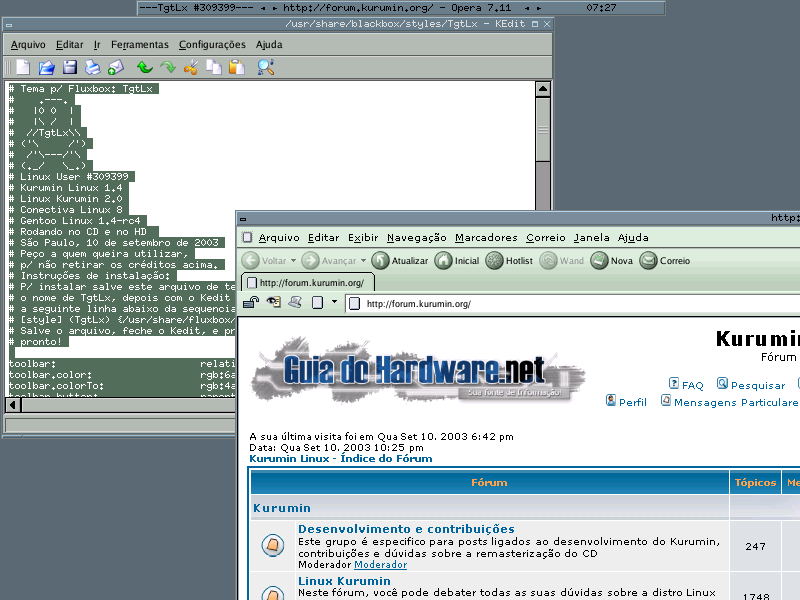Click the Paste clipboard icon in KEdit

pos(237,67)
